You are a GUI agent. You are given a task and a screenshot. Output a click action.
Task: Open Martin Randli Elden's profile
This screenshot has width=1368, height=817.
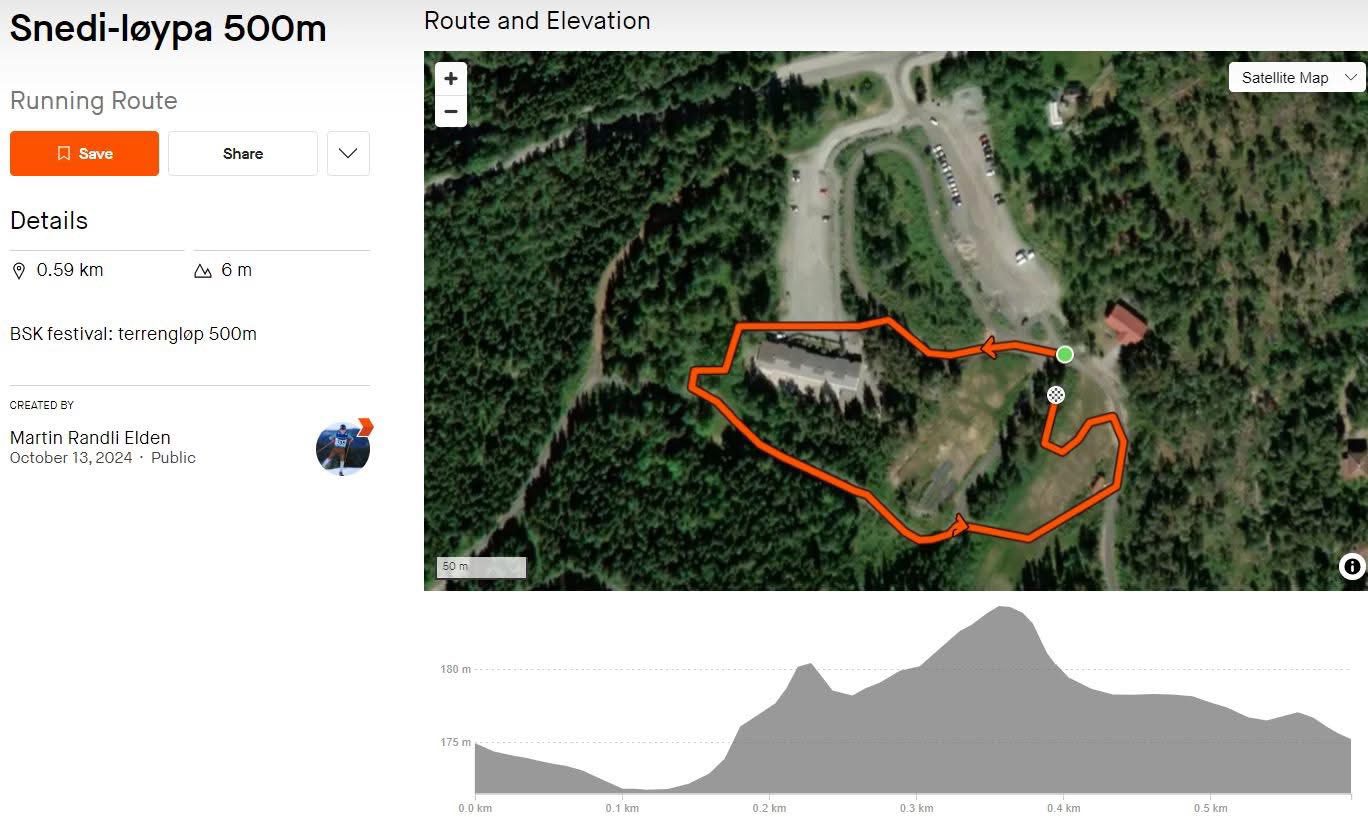[90, 438]
